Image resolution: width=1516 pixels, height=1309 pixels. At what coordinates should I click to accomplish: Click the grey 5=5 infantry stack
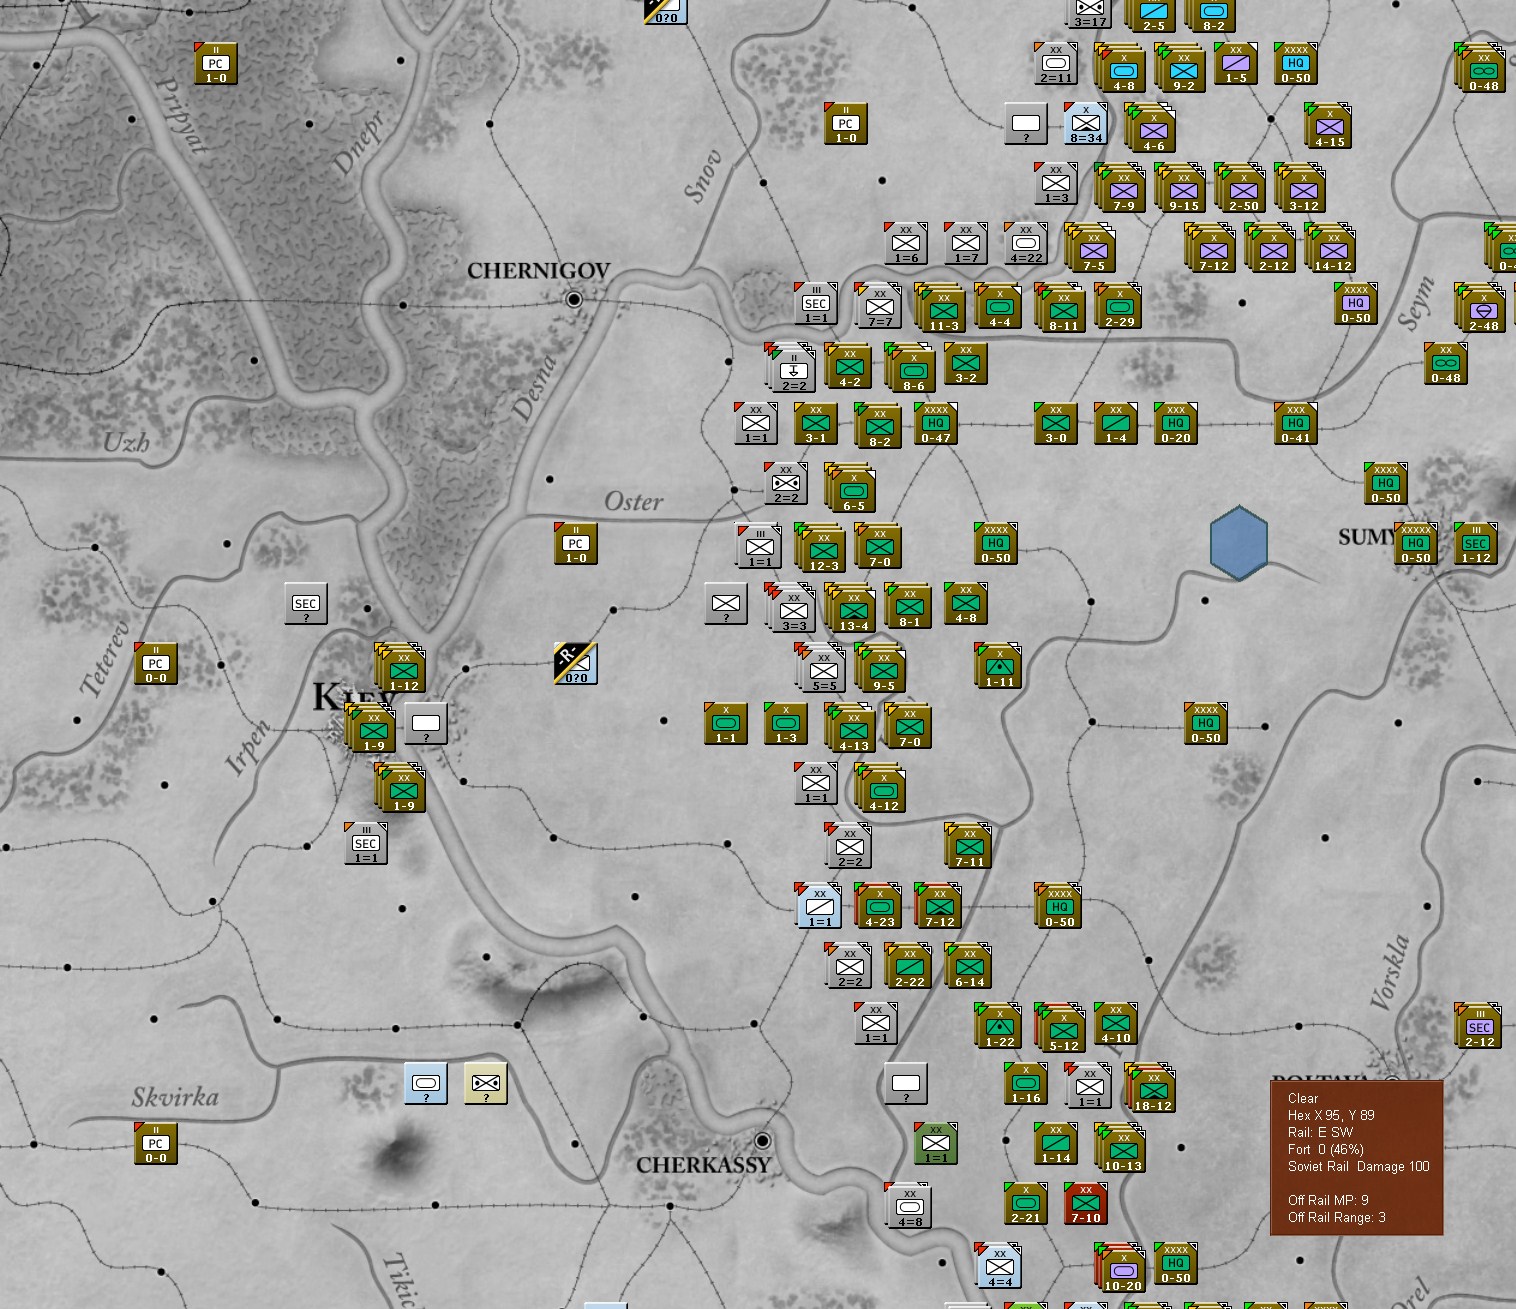[822, 669]
